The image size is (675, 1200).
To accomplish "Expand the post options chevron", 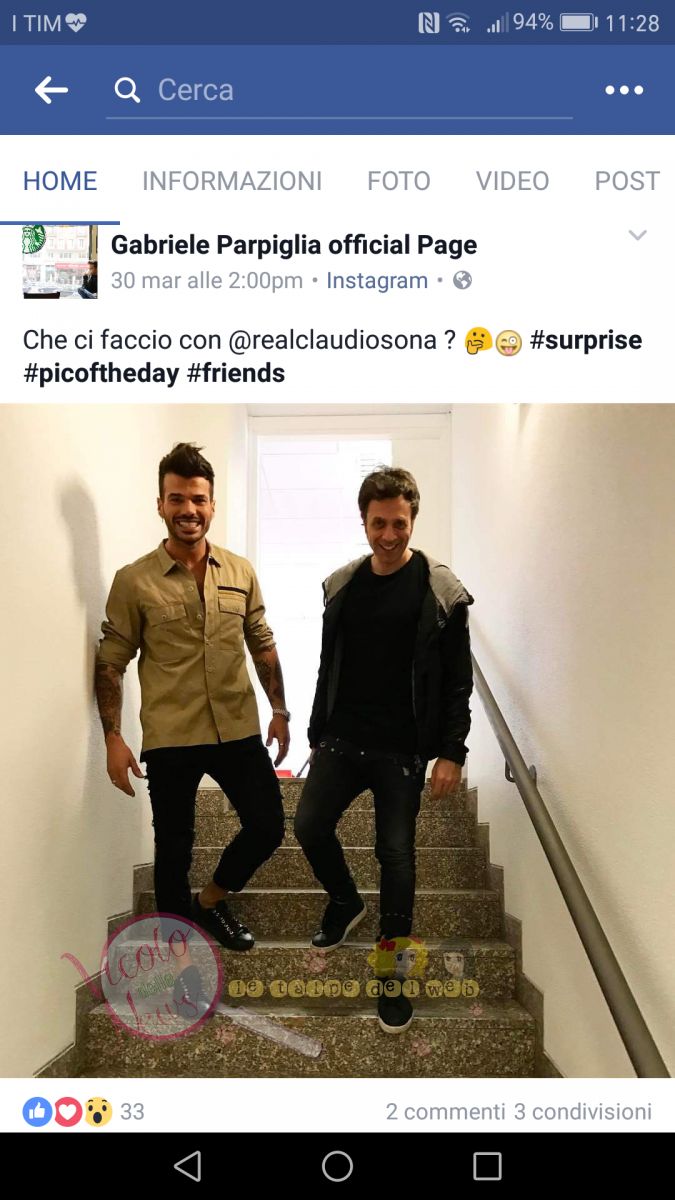I will pos(637,235).
